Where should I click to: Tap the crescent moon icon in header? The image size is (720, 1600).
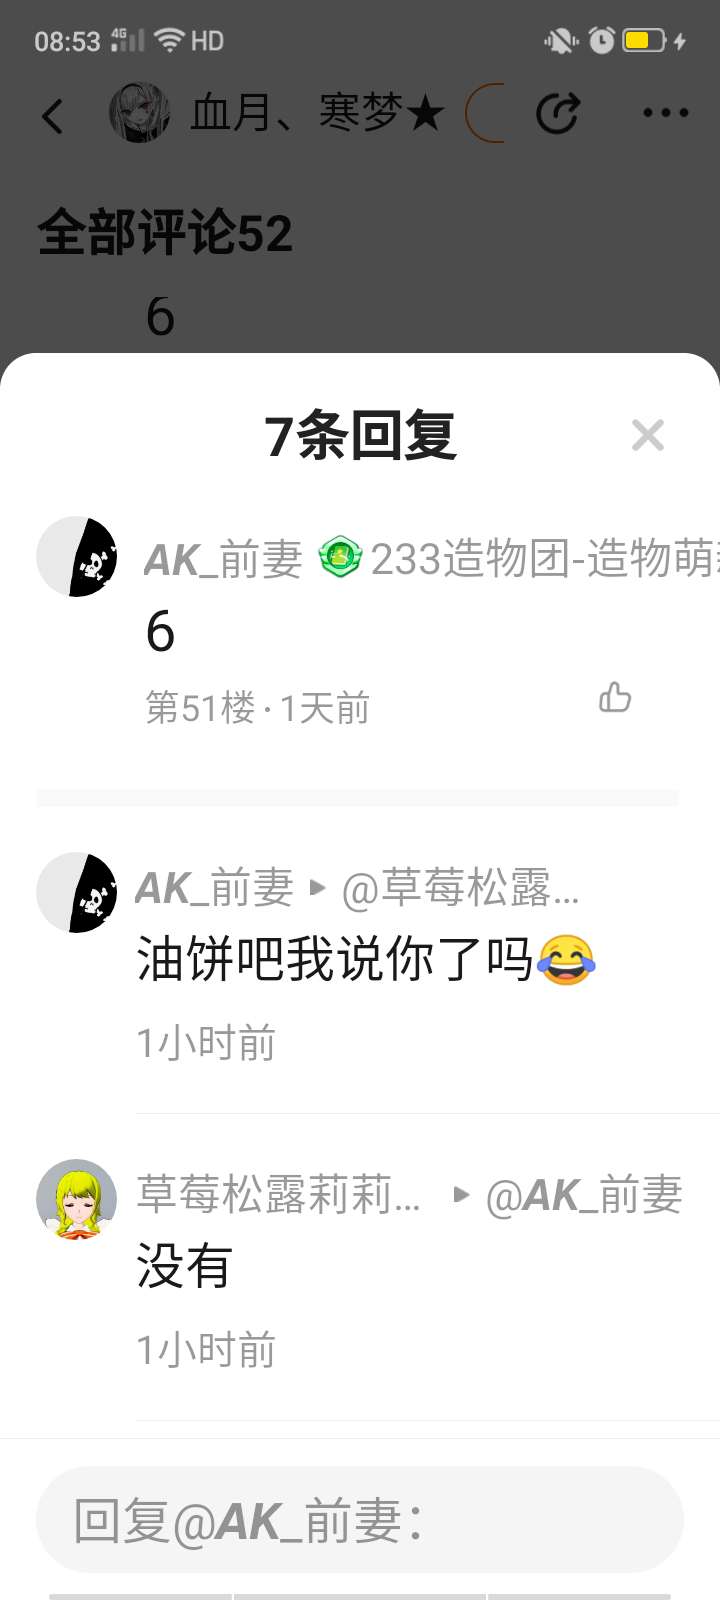coord(484,113)
